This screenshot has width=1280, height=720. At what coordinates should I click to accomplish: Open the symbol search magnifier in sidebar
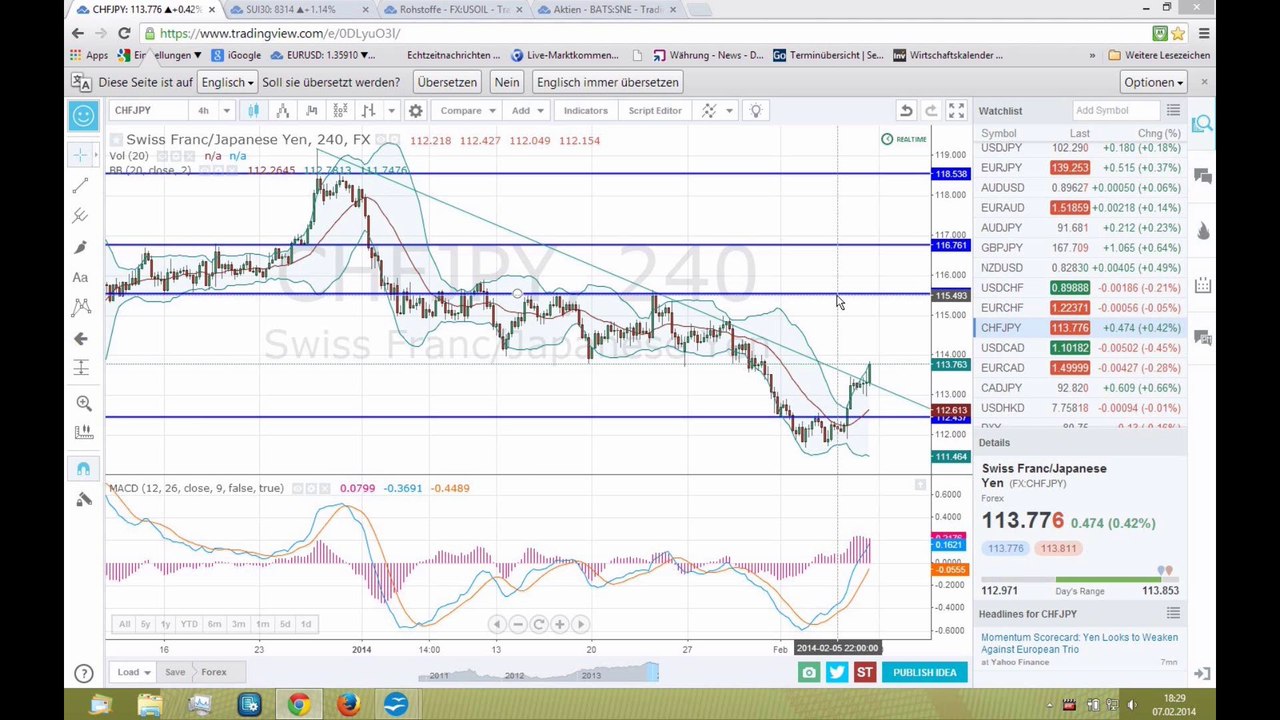pyautogui.click(x=1202, y=124)
